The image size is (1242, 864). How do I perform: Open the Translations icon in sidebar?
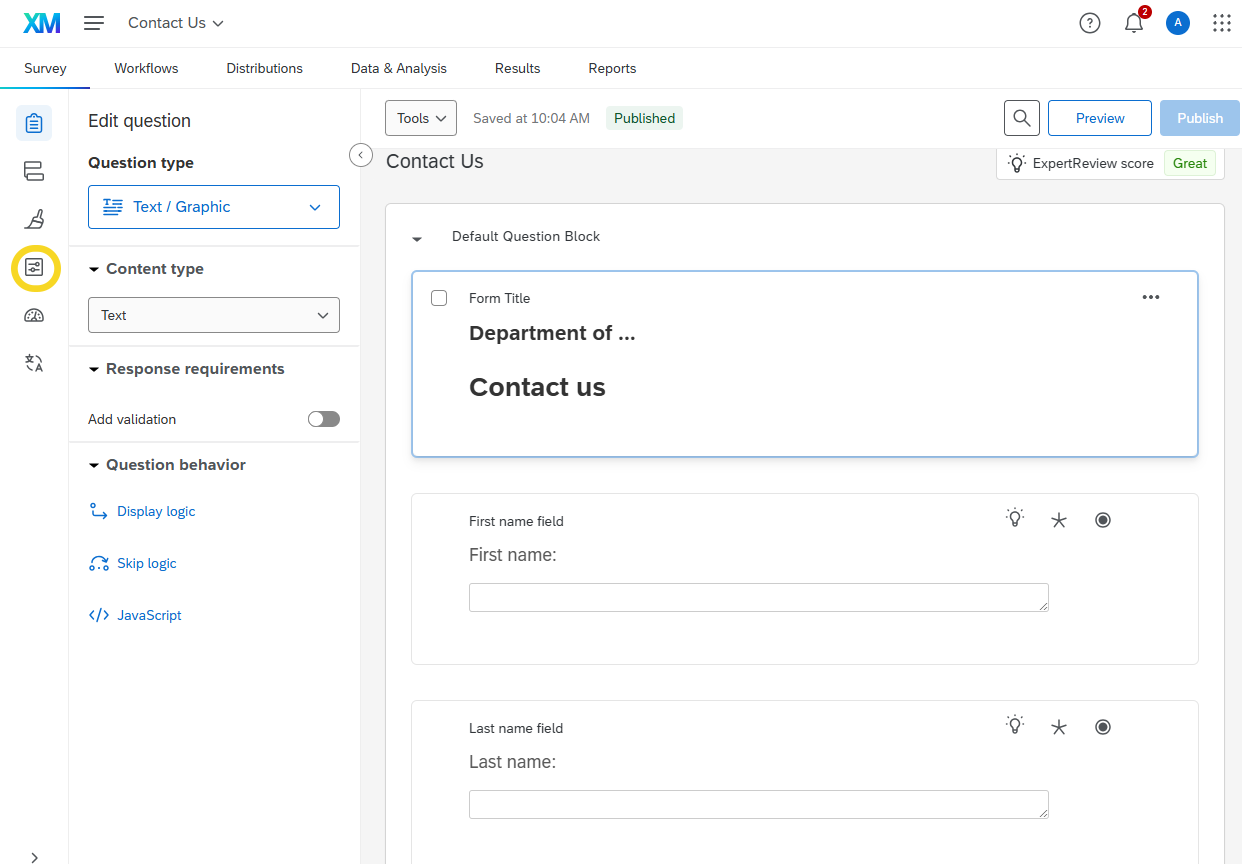[x=34, y=363]
